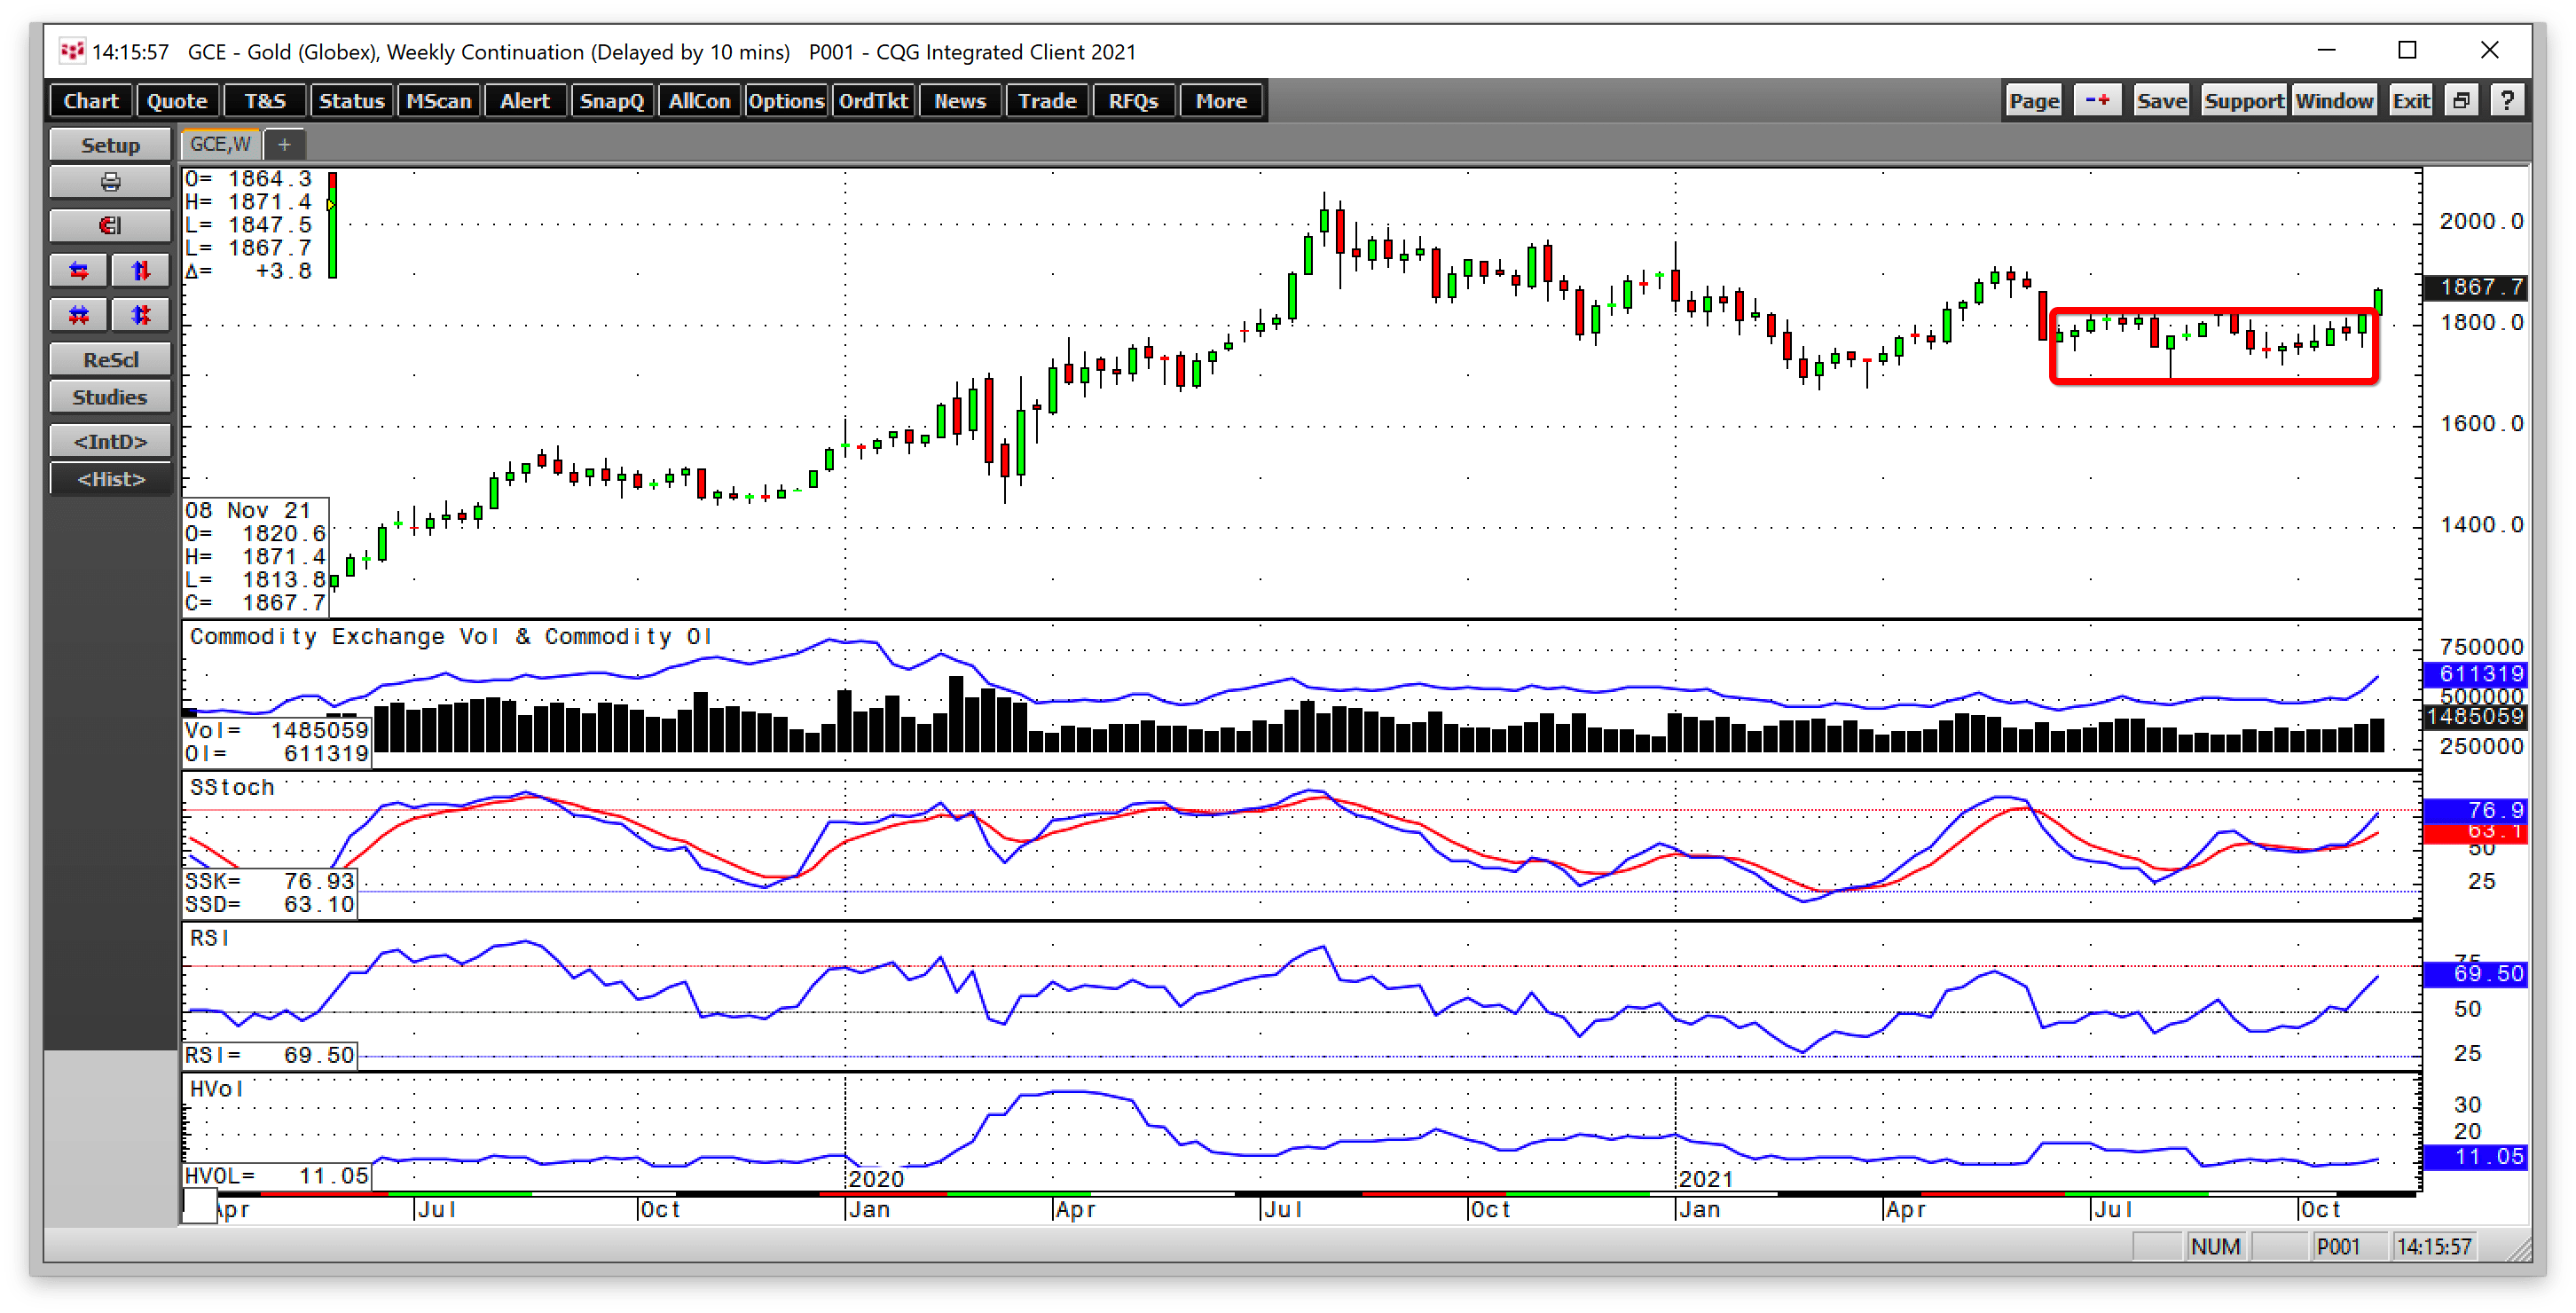Screen dimensions: 2576x1313
Task: Click the printer icon button
Action: [110, 183]
